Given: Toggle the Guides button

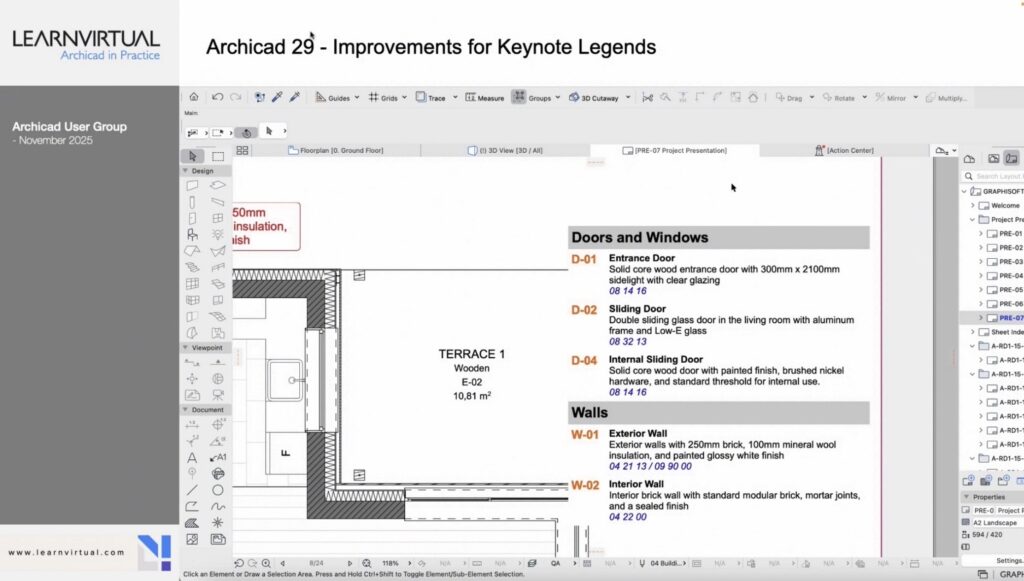Looking at the screenshot, I should pos(333,97).
